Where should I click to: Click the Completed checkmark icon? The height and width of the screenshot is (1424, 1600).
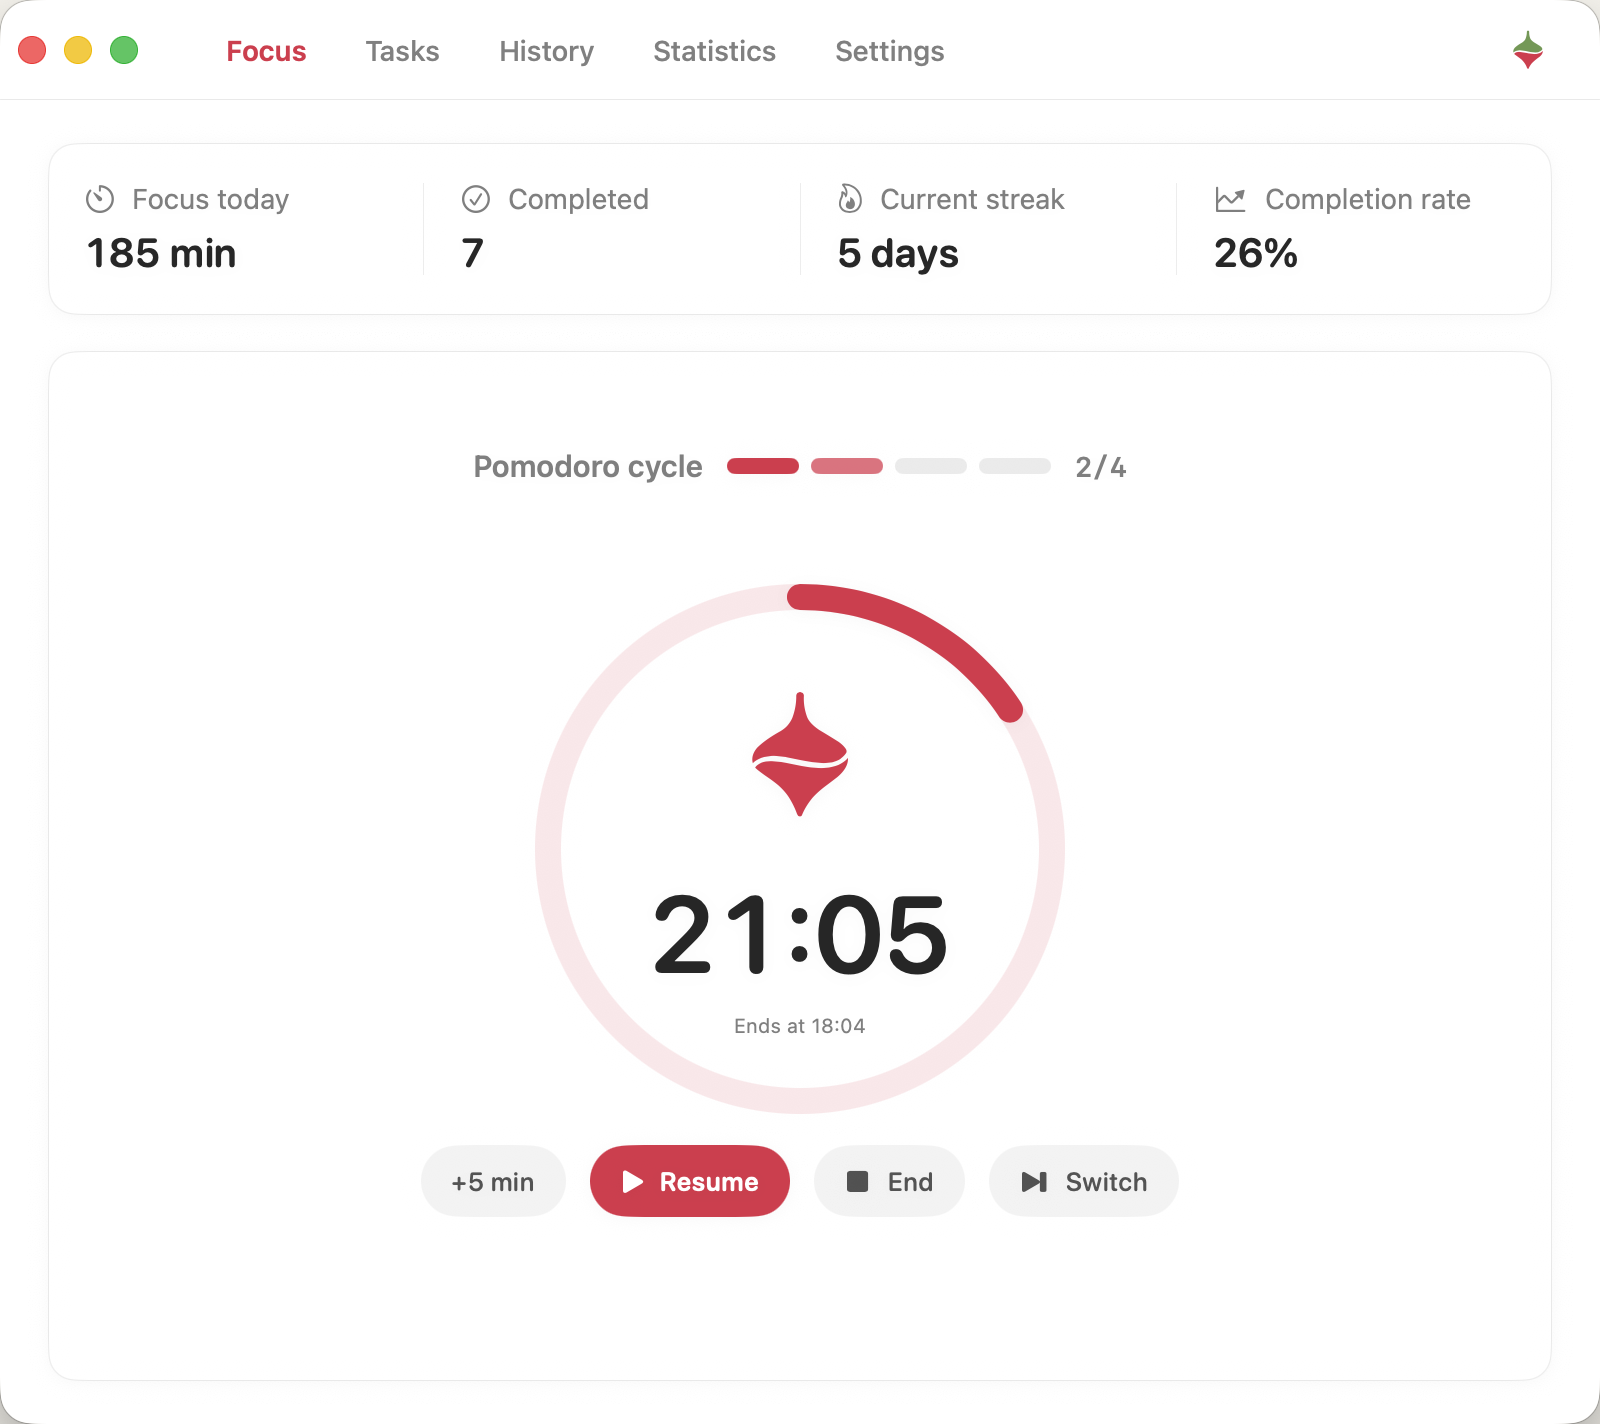click(x=476, y=199)
